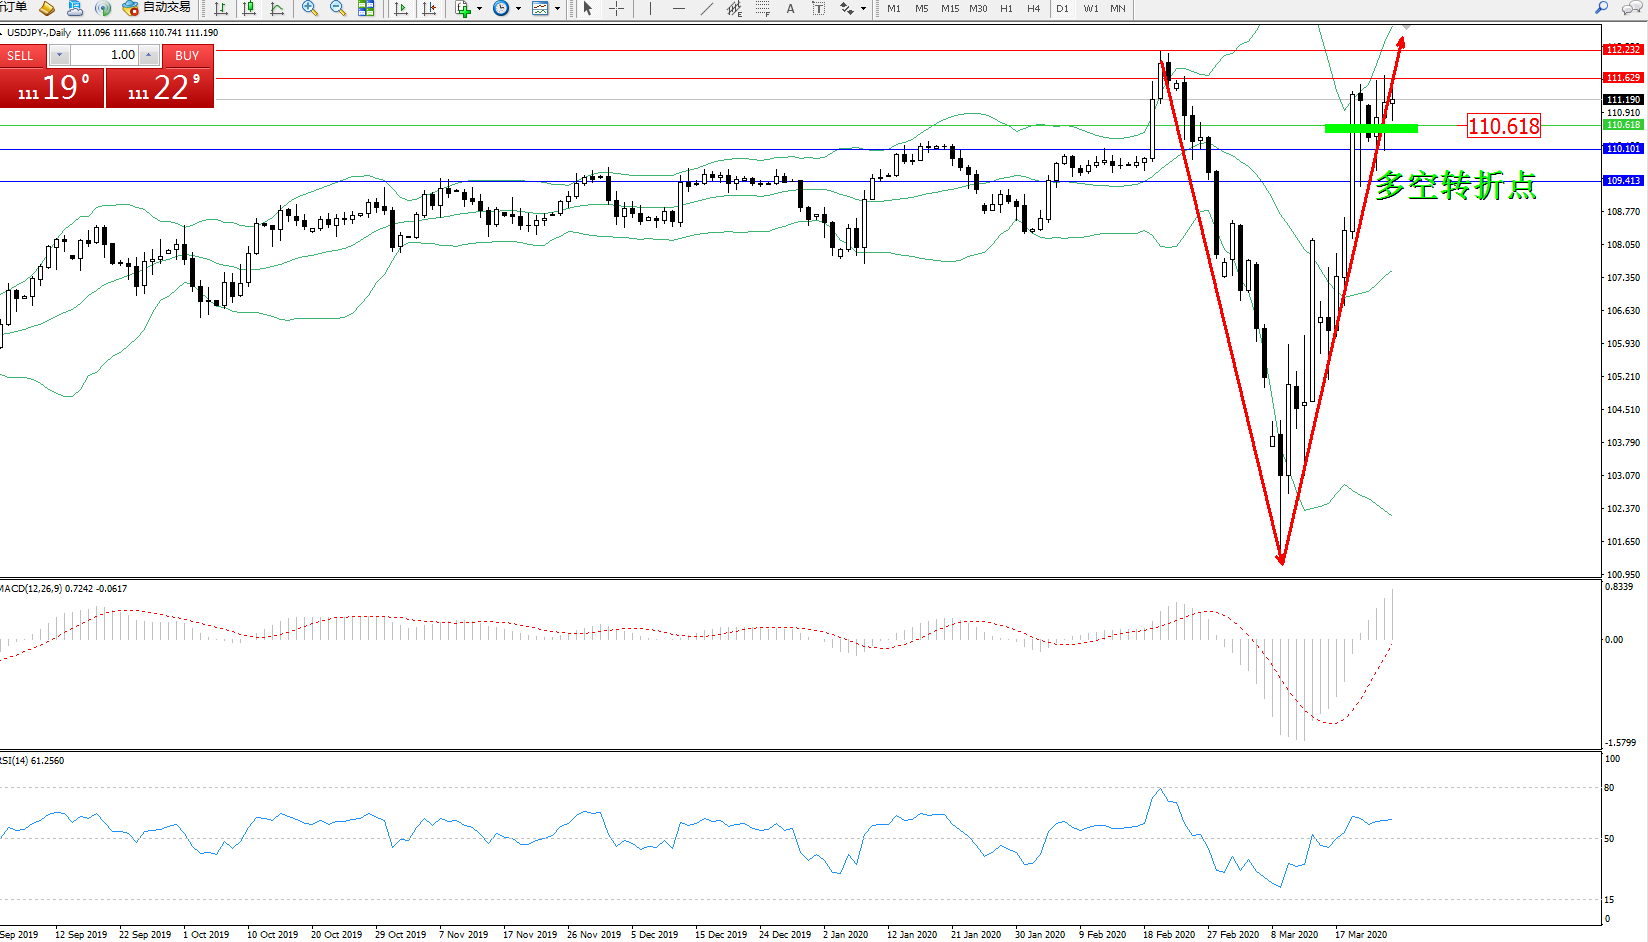Viewport: 1648px width, 942px height.
Task: Toggle the auto scroll chart button
Action: (x=401, y=9)
